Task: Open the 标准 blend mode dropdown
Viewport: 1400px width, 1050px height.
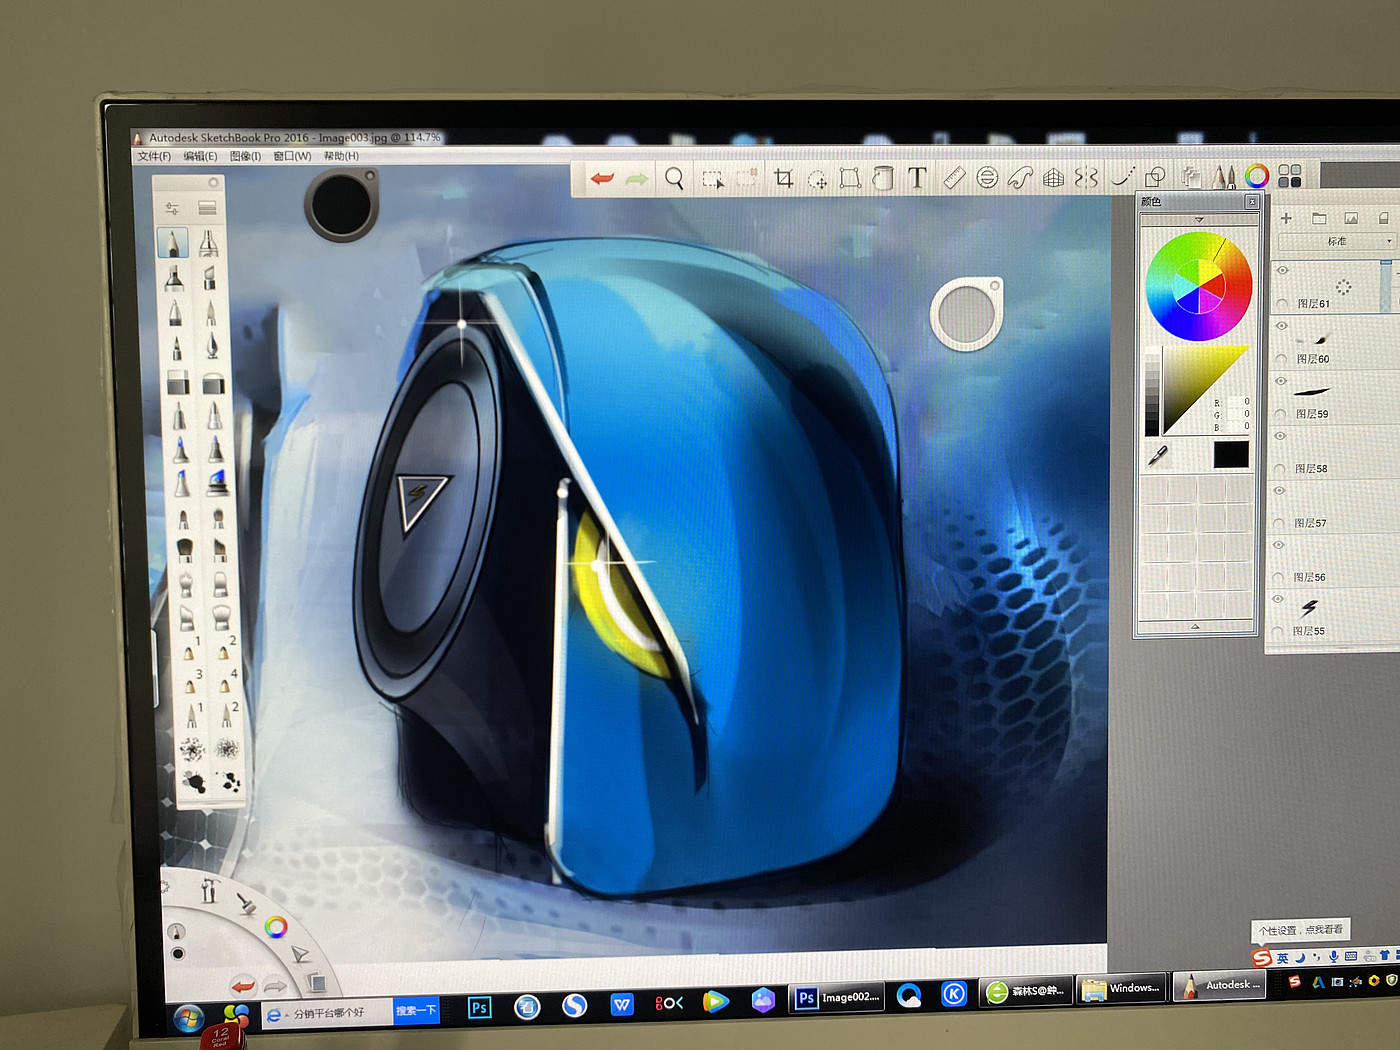Action: point(1335,241)
